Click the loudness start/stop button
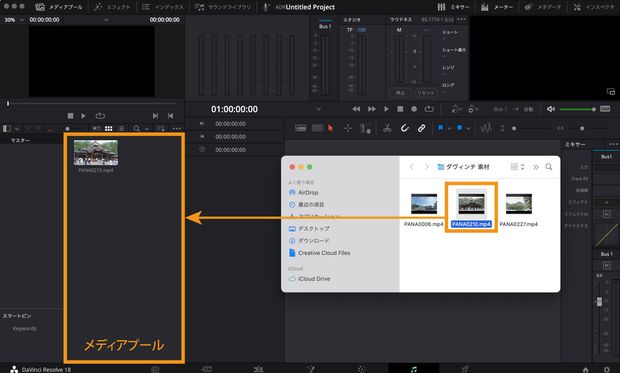The height and width of the screenshot is (373, 620). point(400,93)
